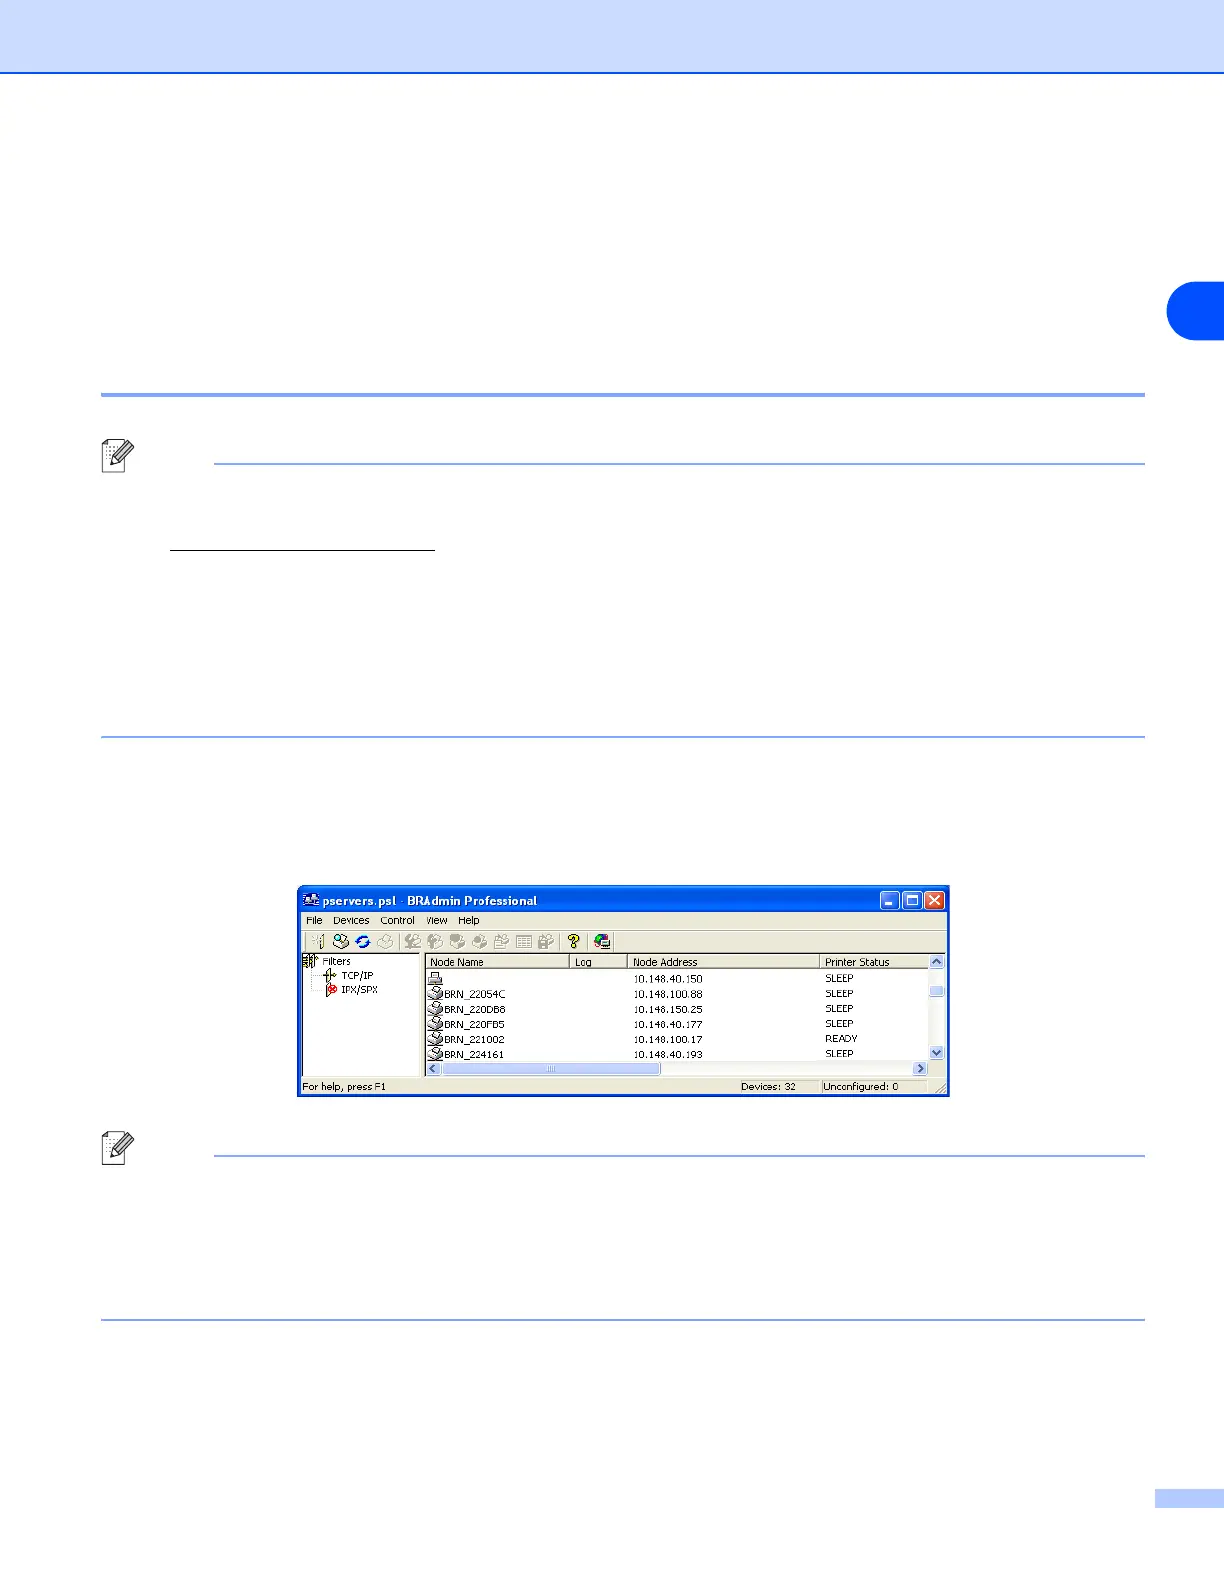Click node address 10.148.40.193
This screenshot has height=1580, width=1224.
[x=668, y=1054]
